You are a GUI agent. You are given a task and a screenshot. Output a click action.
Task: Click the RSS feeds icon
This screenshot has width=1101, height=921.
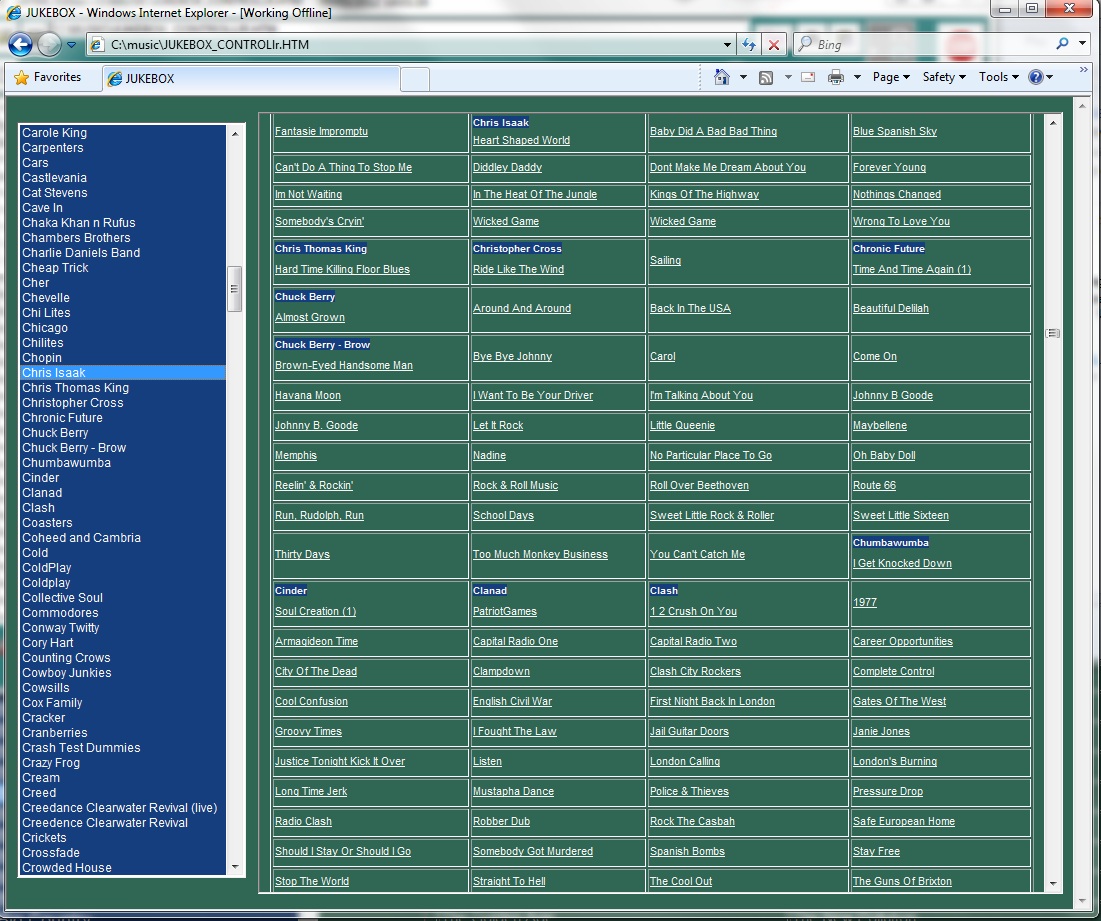(x=766, y=77)
